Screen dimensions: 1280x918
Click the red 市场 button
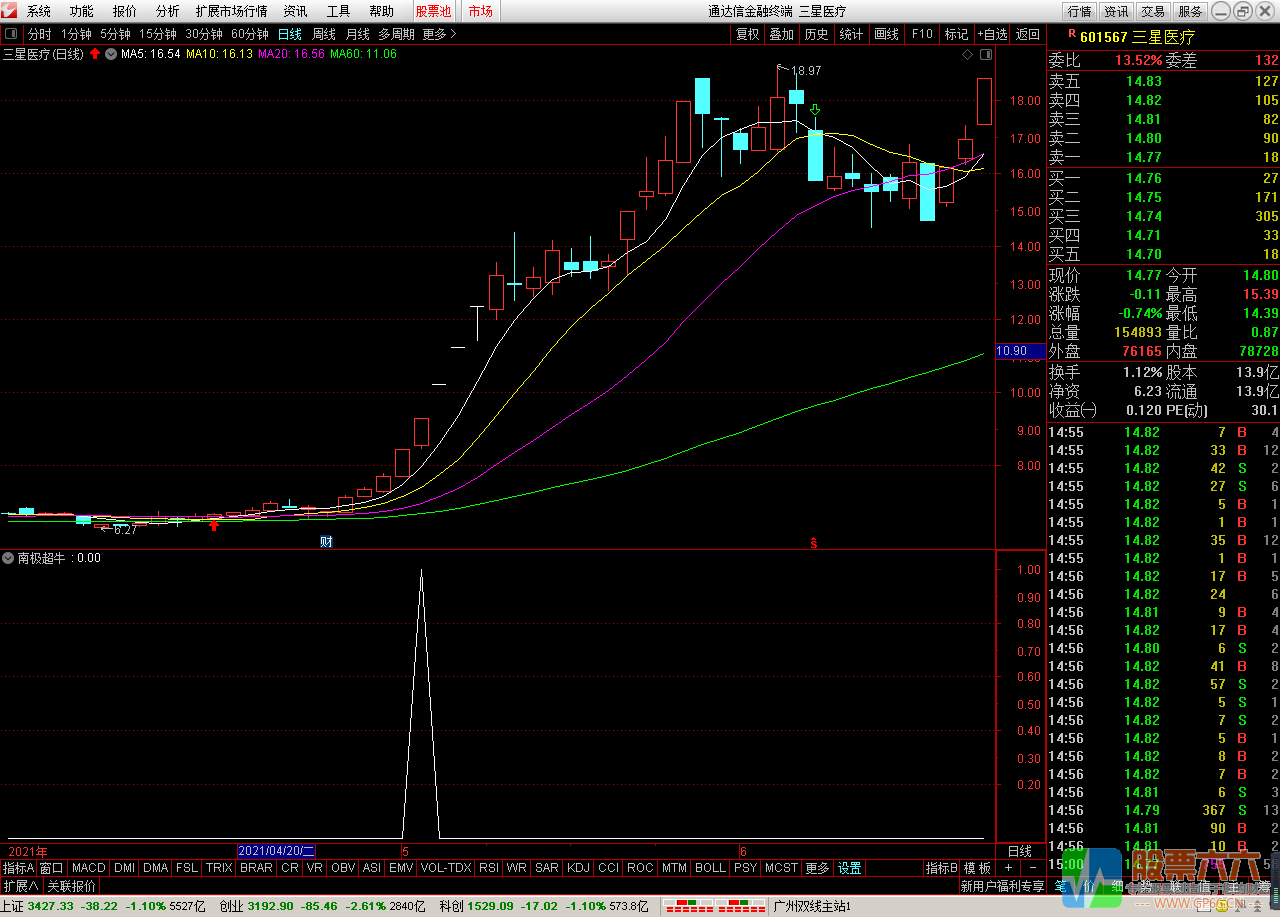[x=481, y=12]
